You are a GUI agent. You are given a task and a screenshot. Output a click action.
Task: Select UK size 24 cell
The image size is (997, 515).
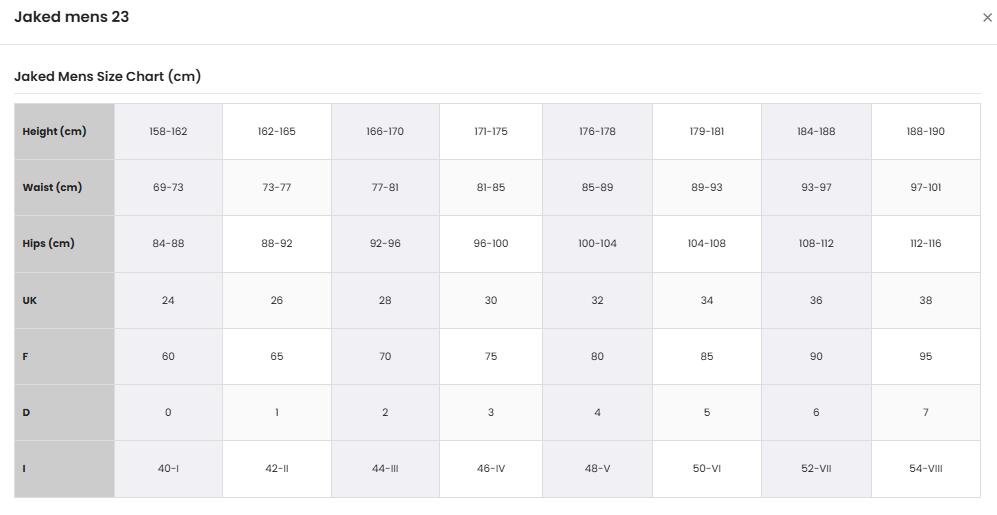point(168,300)
